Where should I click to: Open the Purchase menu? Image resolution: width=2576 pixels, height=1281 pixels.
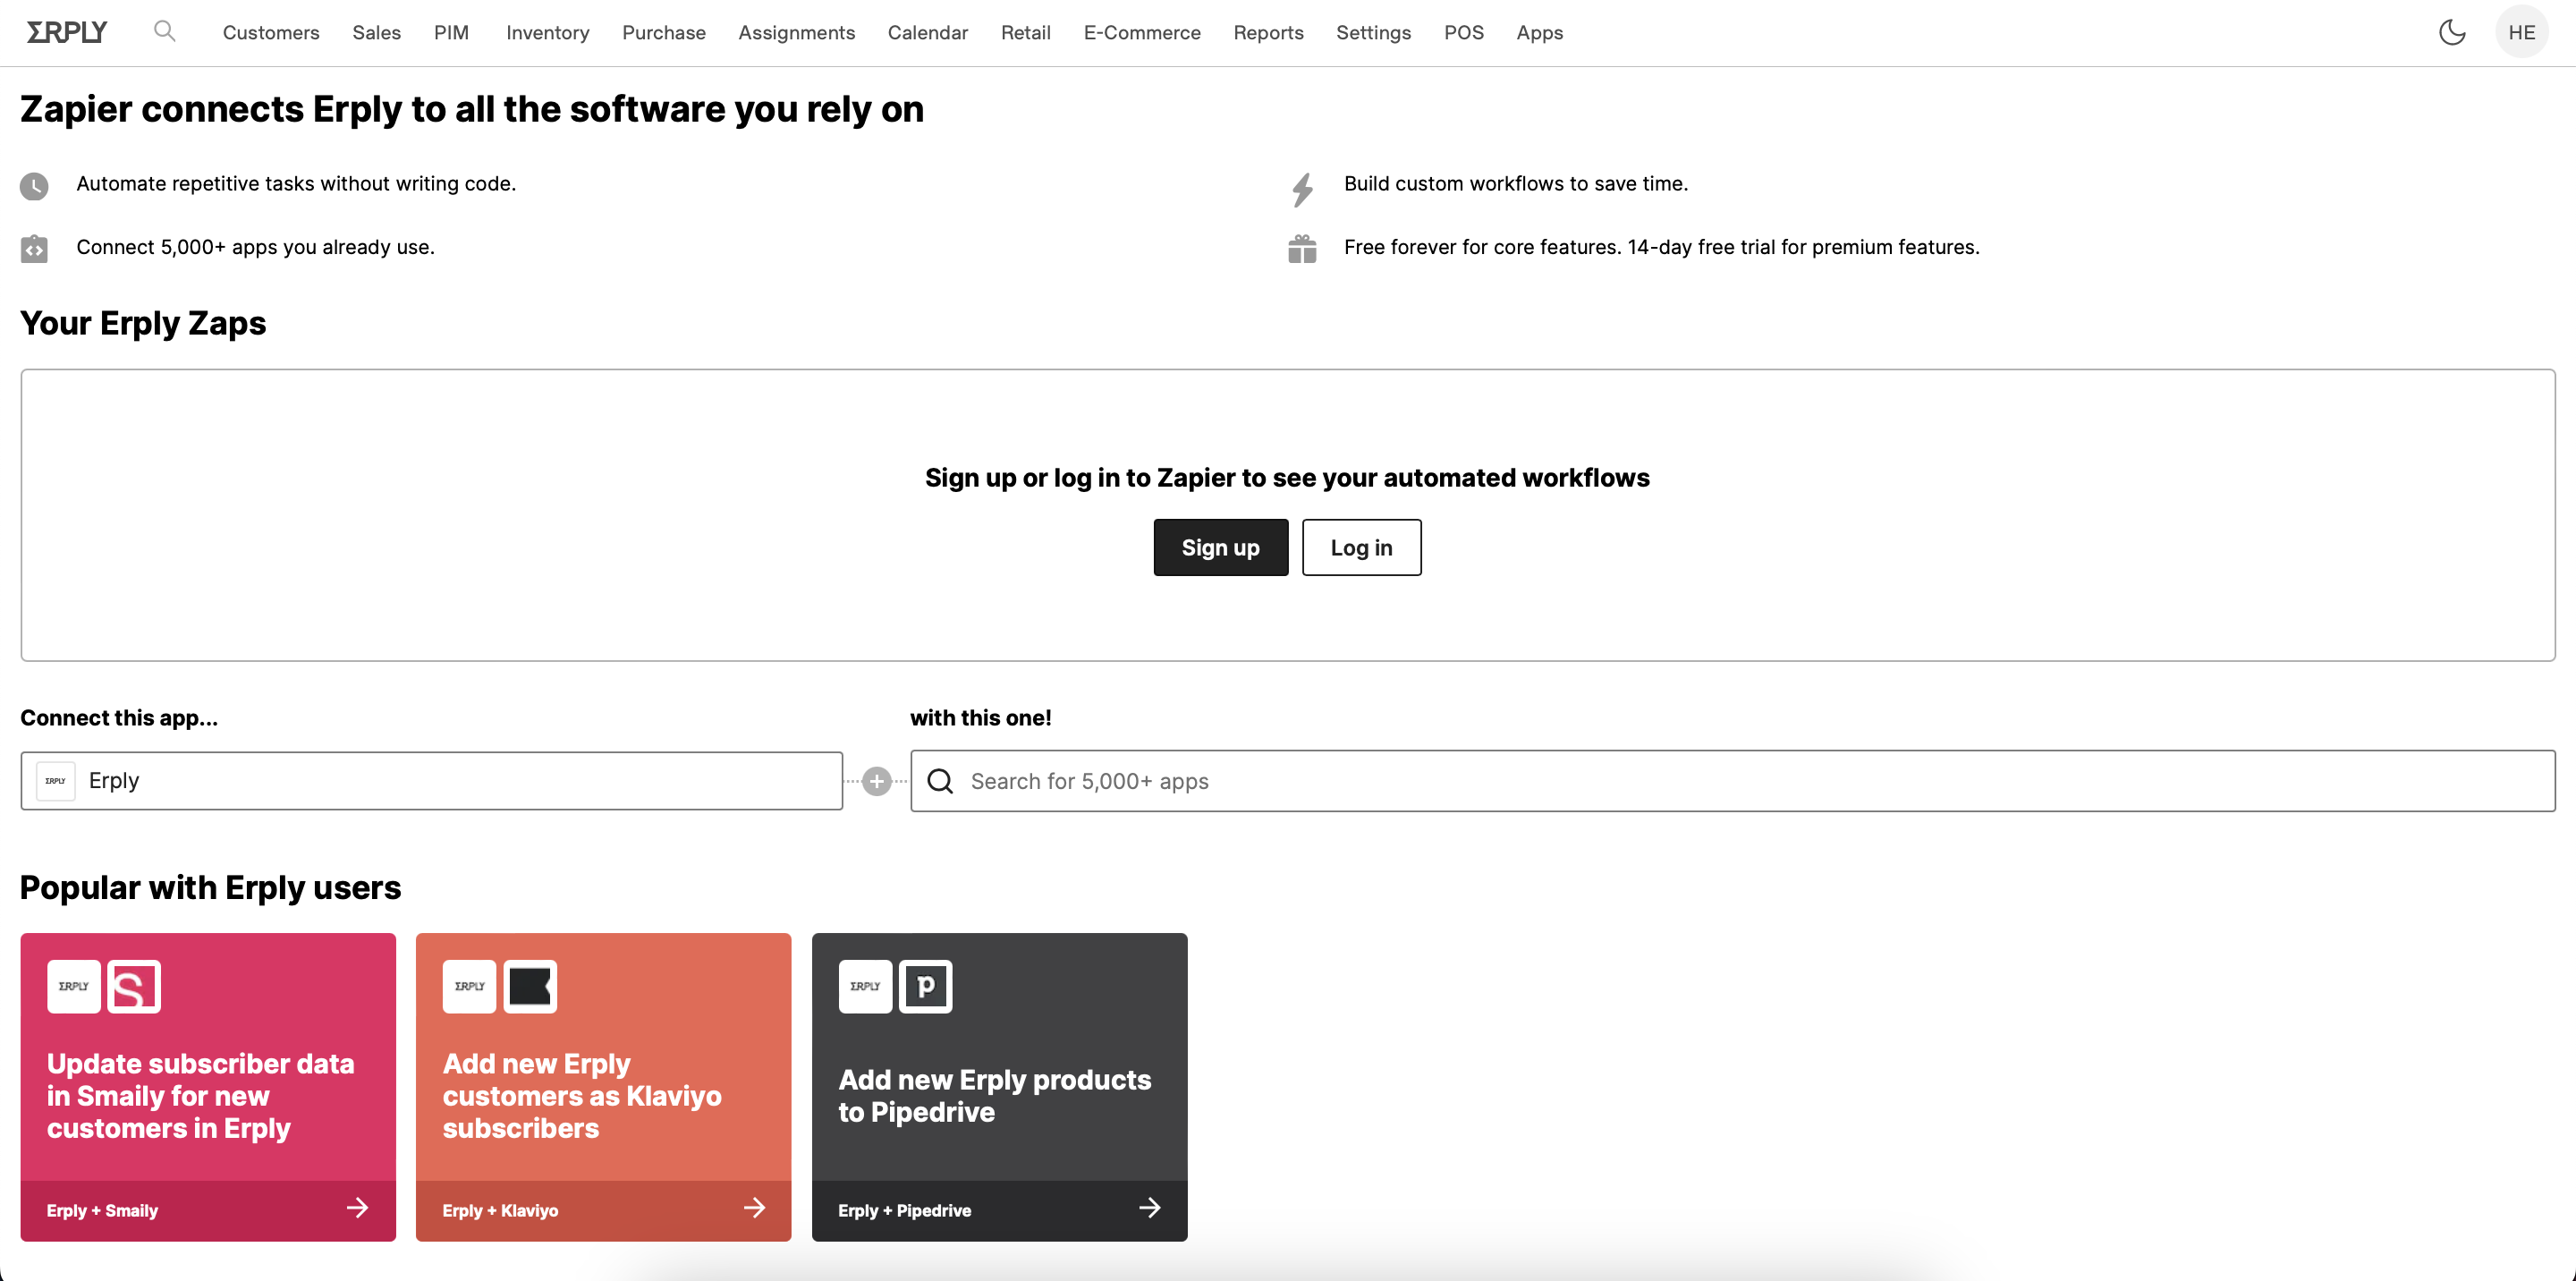tap(664, 32)
